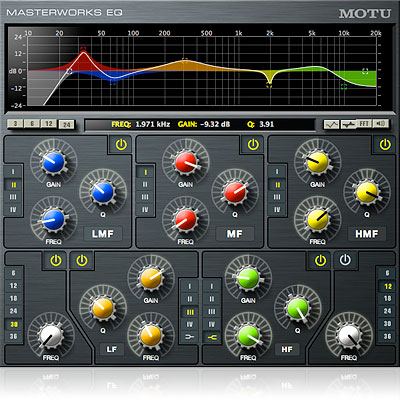Select filter type I for LMF band

point(13,172)
